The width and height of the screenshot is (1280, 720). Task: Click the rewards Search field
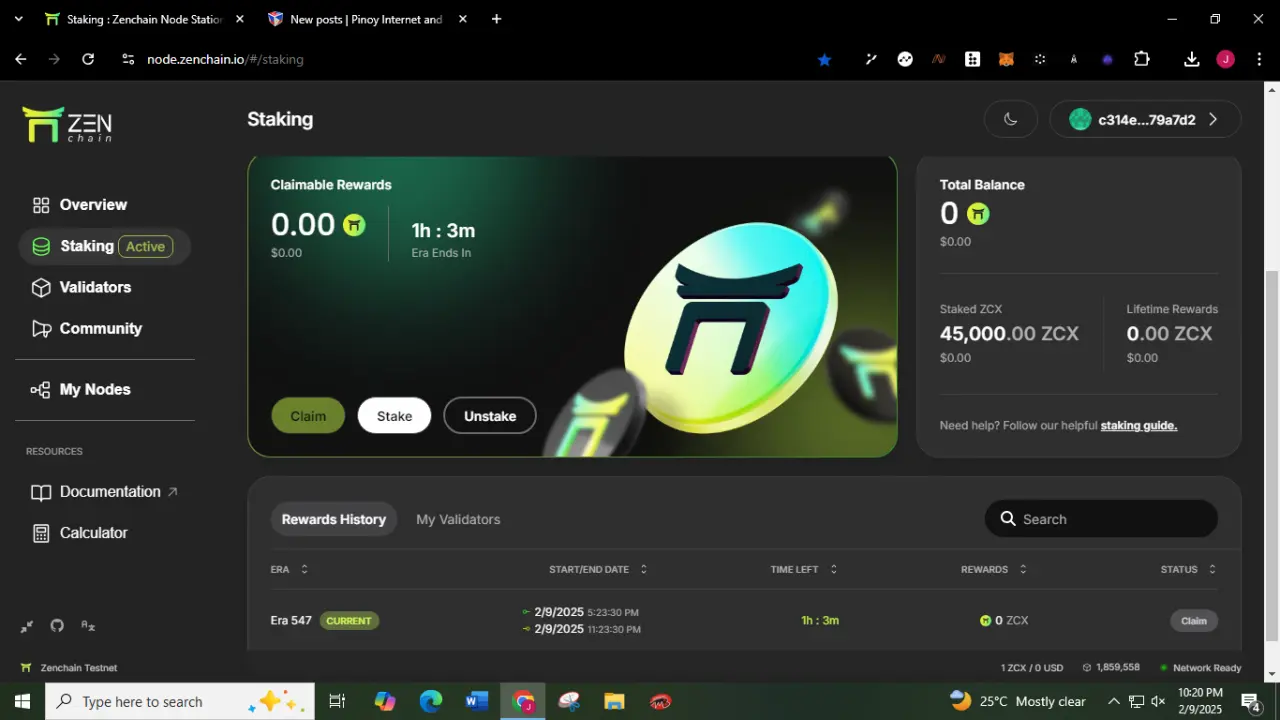coord(1102,519)
